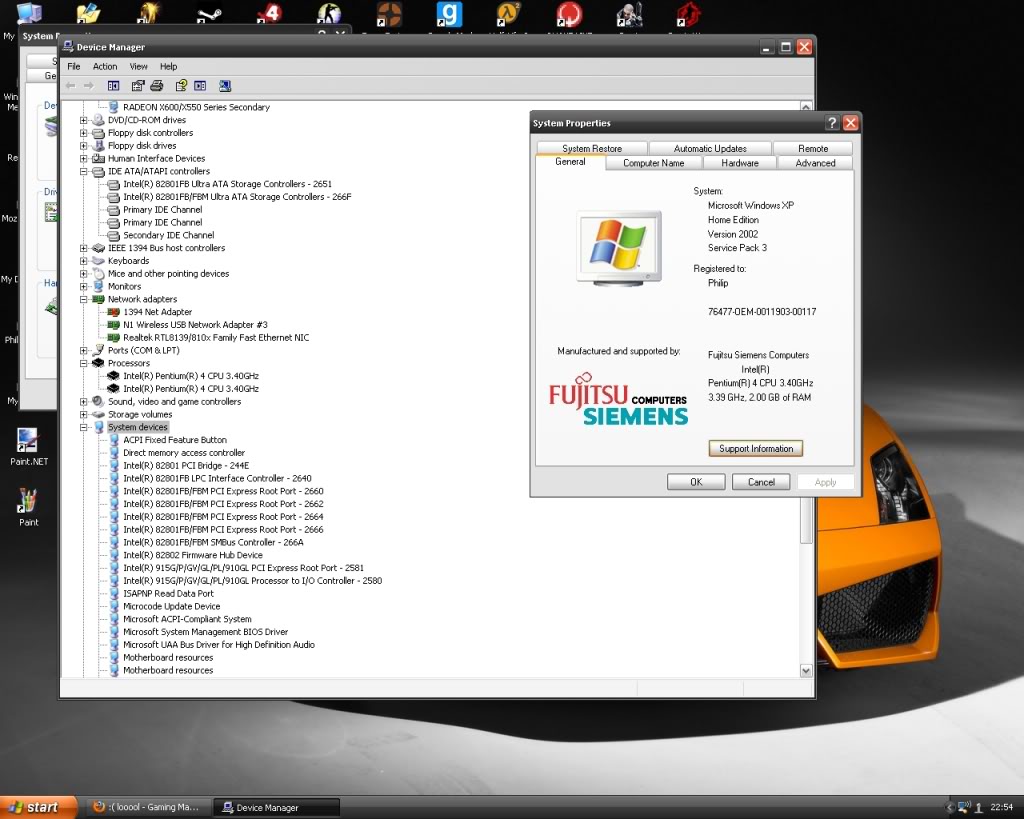The height and width of the screenshot is (819, 1024).
Task: Switch to the Hardware tab
Action: [740, 163]
